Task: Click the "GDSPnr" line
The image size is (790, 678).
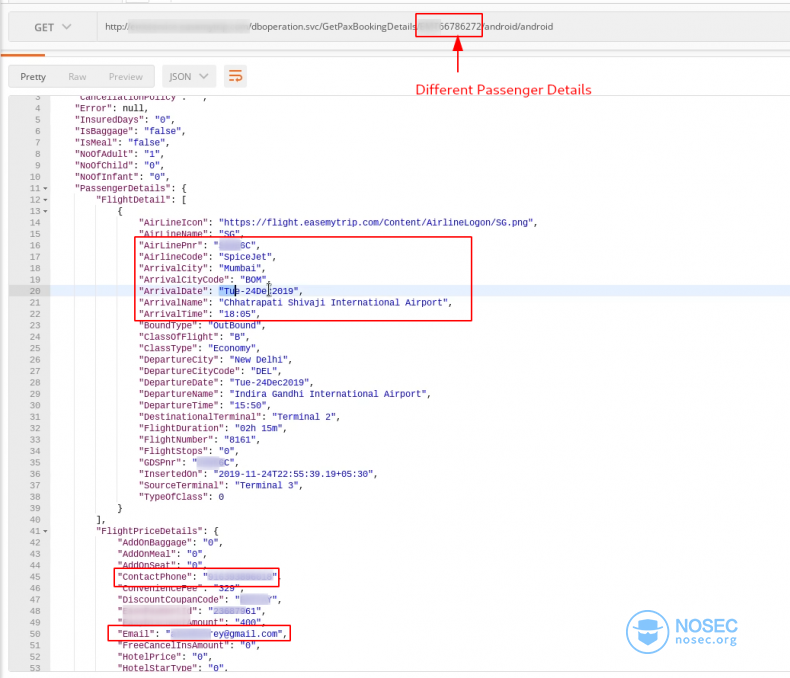Action: 188,463
